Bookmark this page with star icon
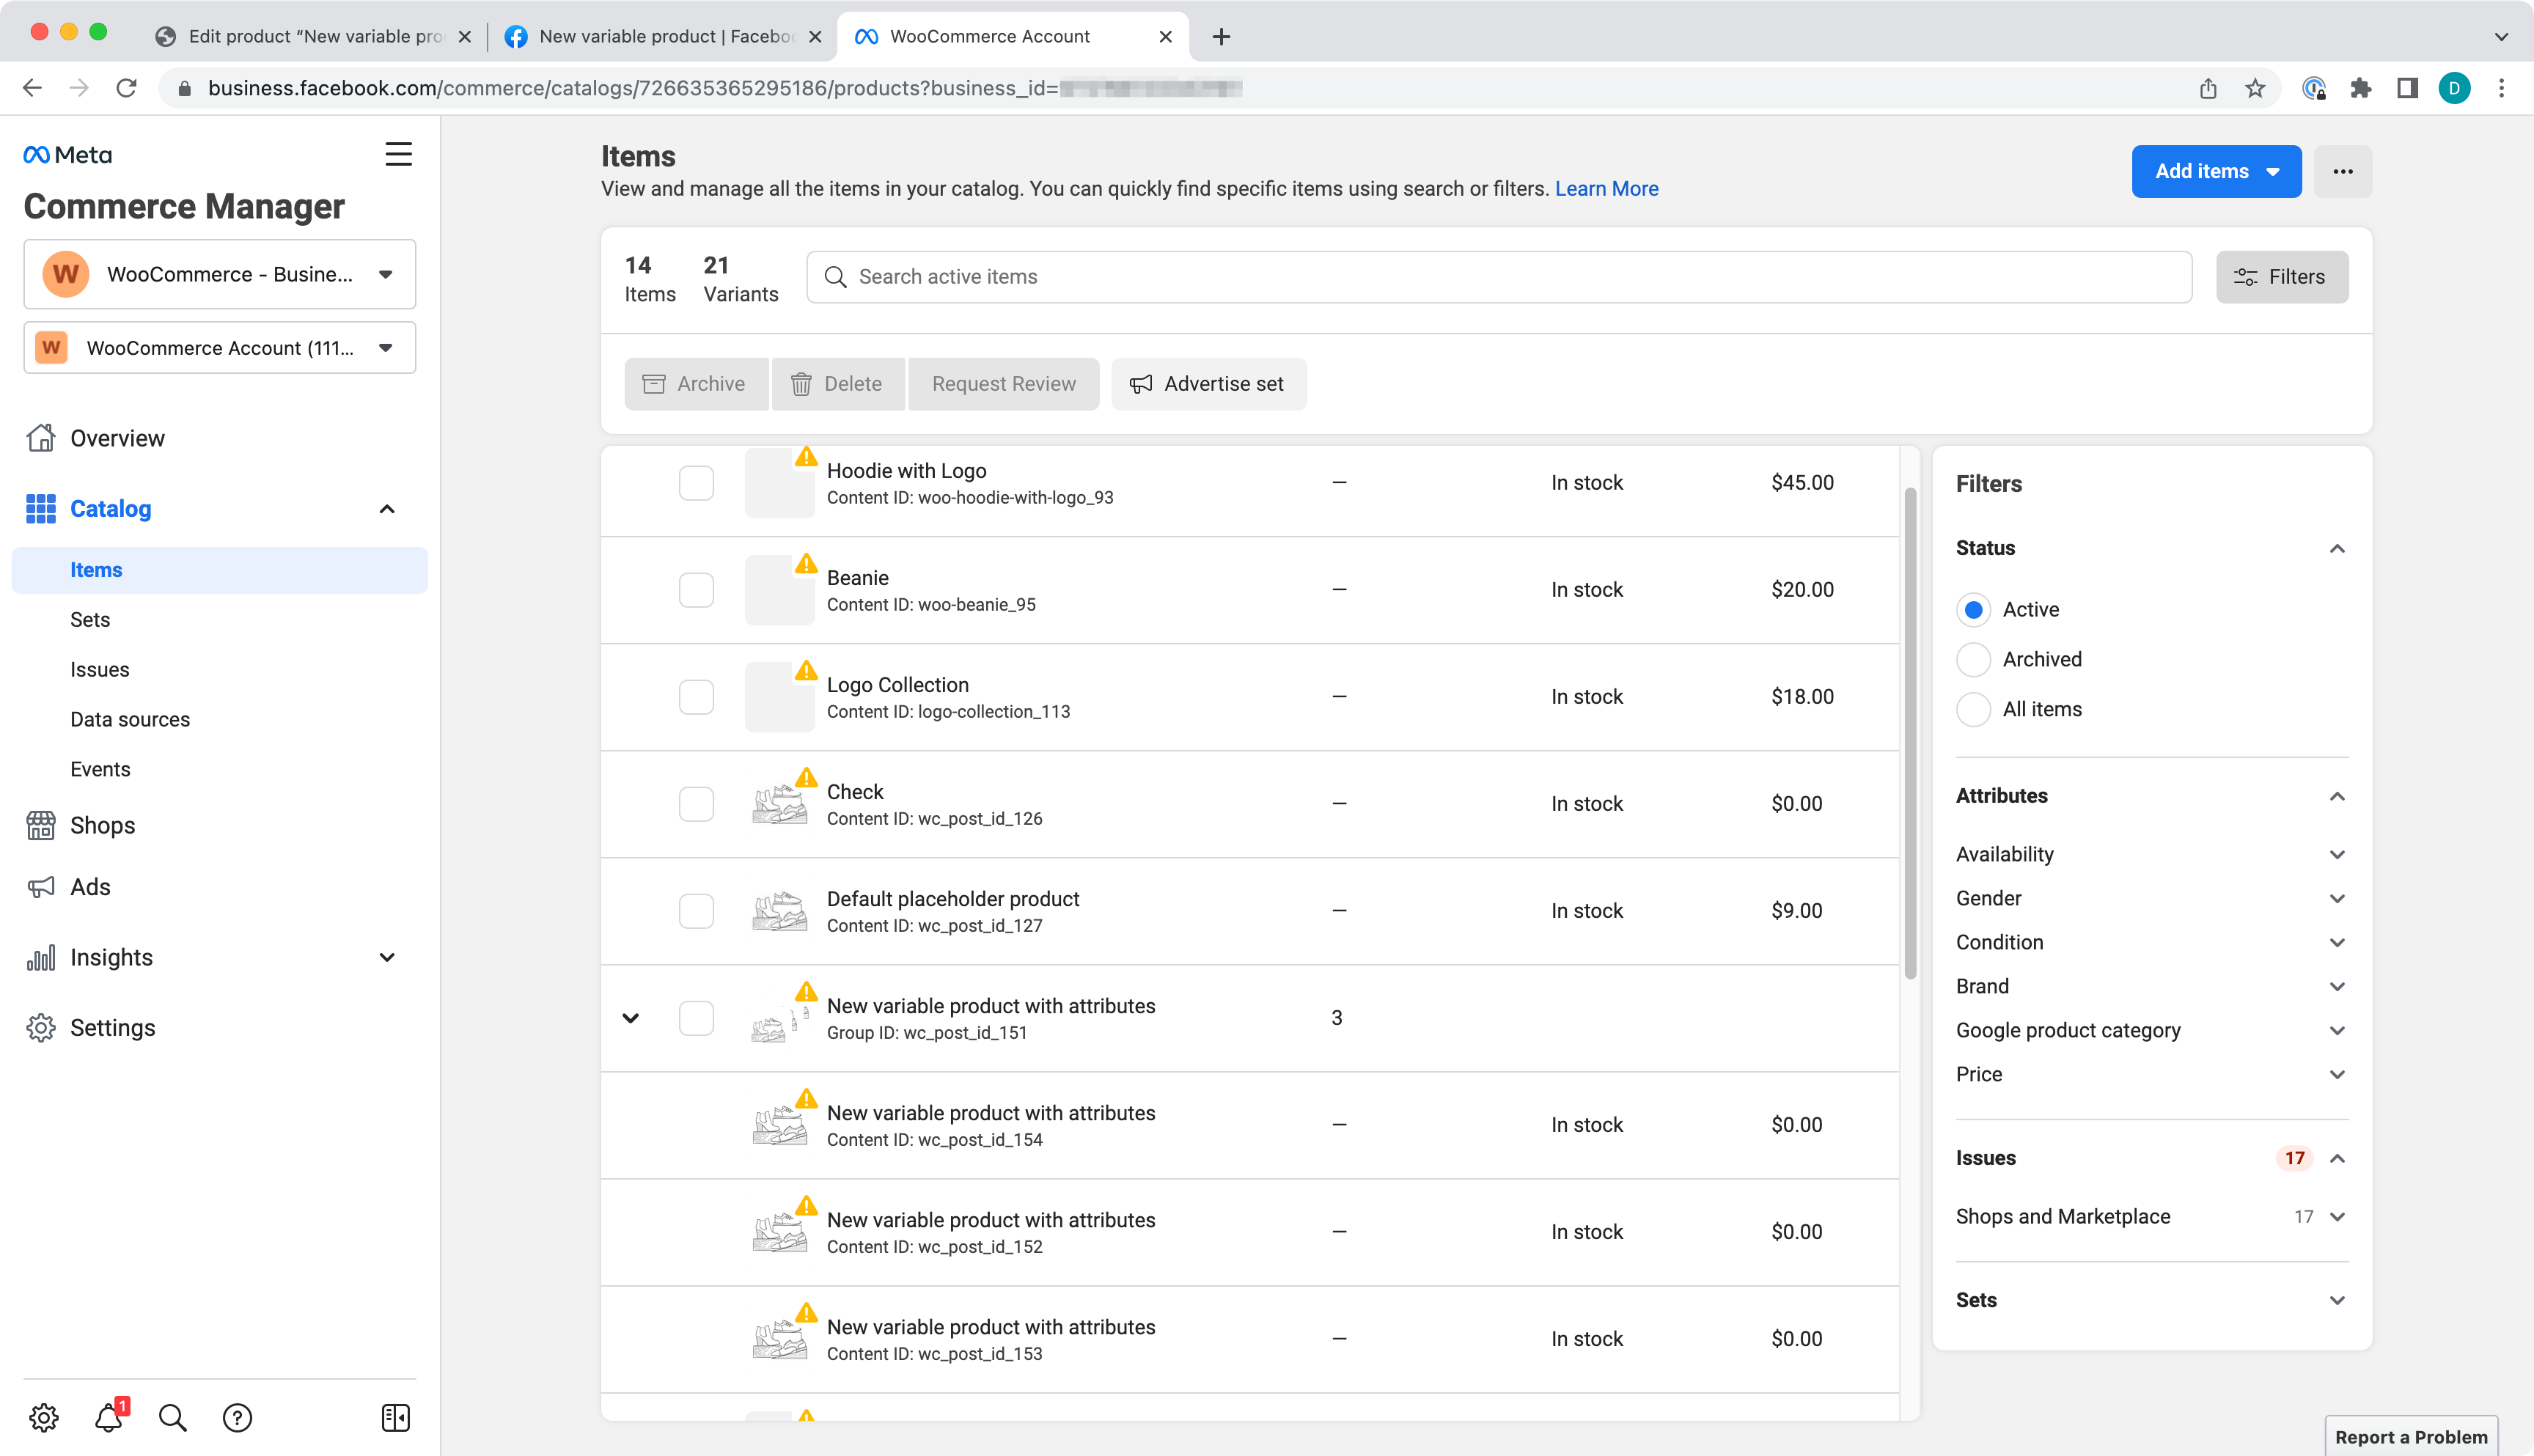 pyautogui.click(x=2255, y=88)
